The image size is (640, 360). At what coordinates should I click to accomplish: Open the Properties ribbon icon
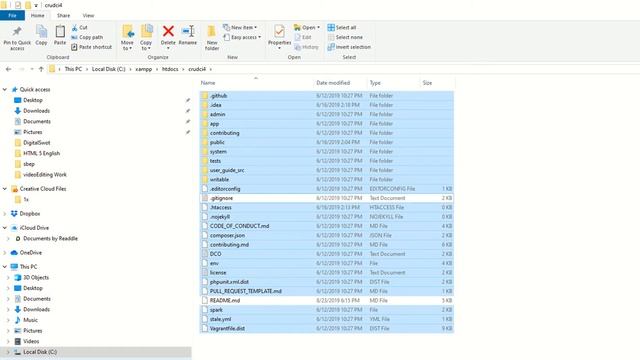click(x=280, y=31)
